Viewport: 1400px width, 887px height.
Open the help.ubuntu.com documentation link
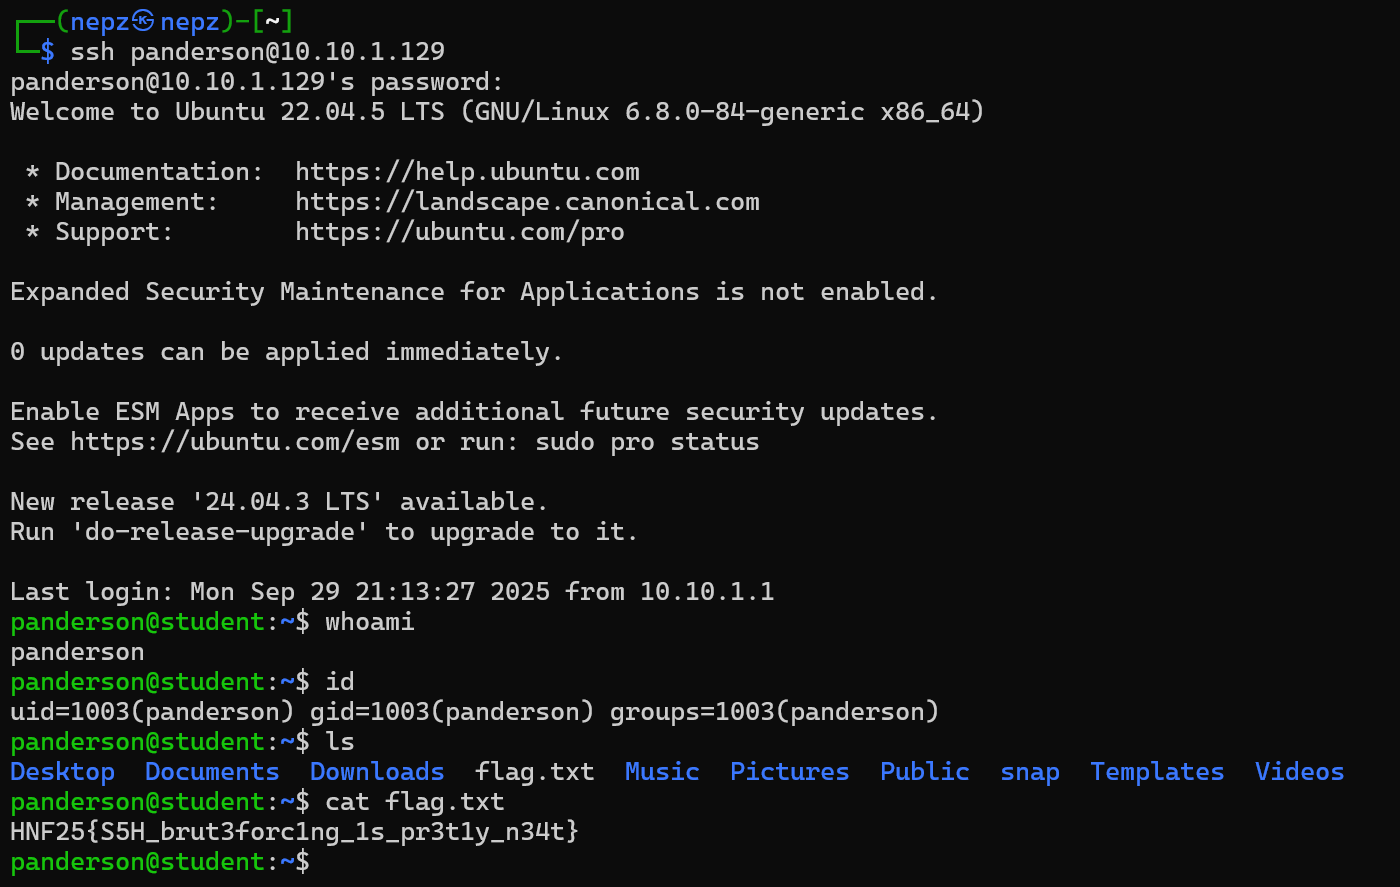(467, 172)
